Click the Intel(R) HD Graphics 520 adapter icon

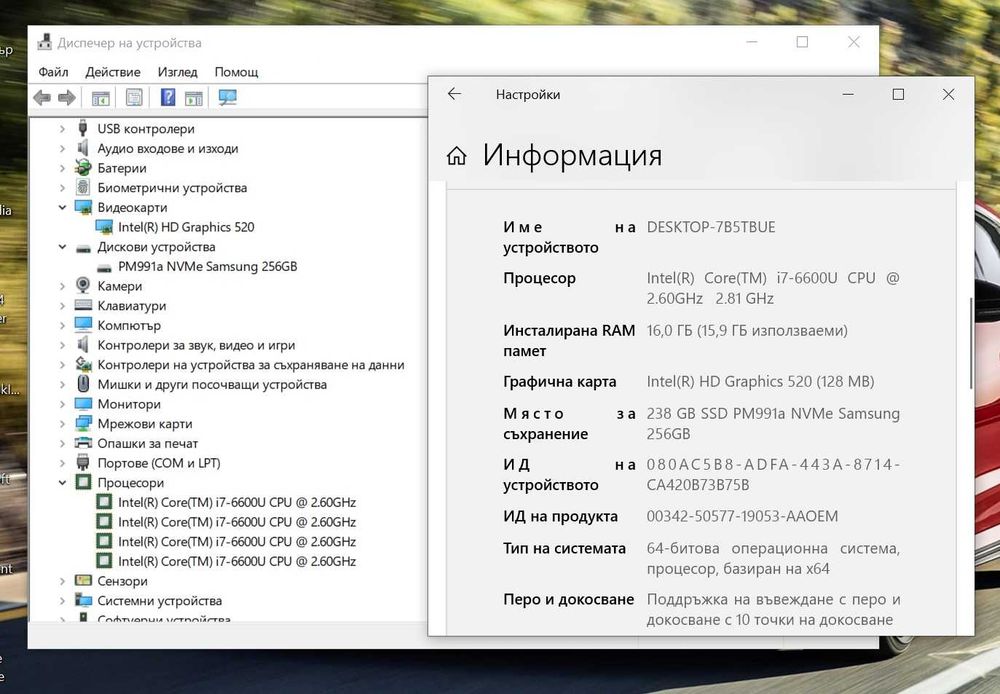click(x=103, y=226)
